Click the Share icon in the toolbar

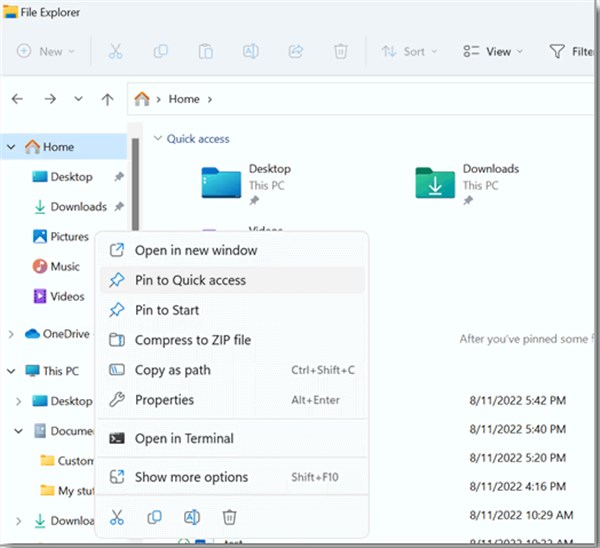point(296,51)
